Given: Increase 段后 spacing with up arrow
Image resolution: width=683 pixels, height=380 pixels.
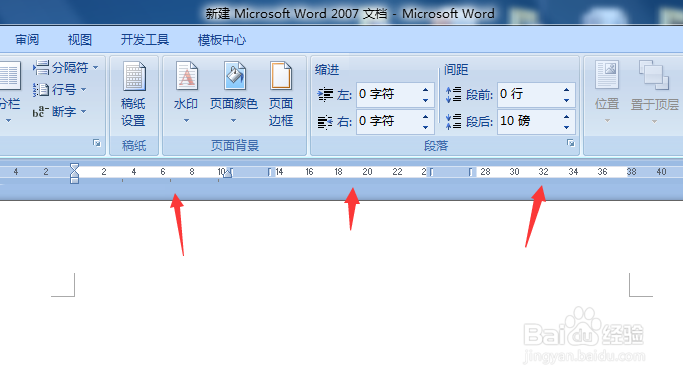Looking at the screenshot, I should 566,117.
